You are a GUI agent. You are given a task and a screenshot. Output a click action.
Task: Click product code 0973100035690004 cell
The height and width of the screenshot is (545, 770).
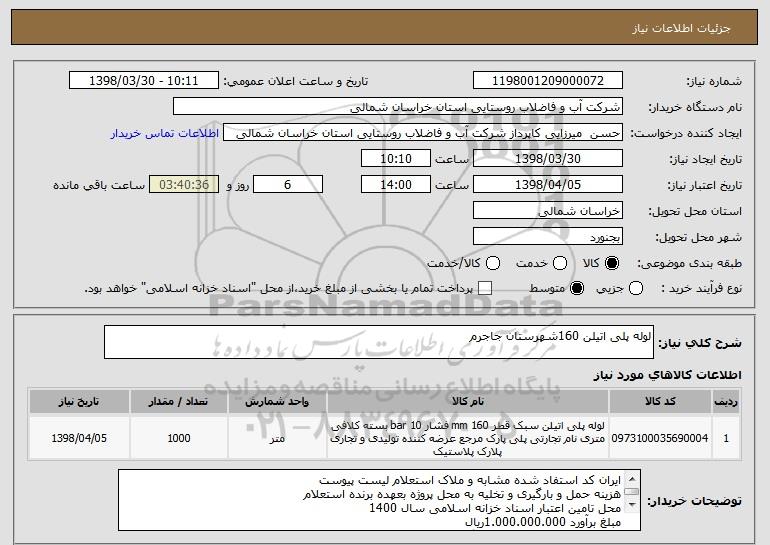click(660, 438)
